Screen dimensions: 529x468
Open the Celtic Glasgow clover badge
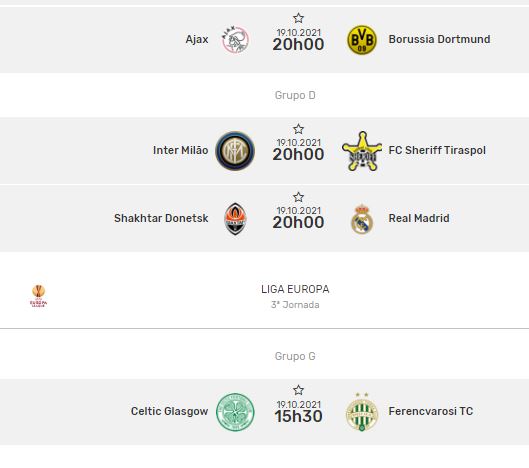click(x=235, y=412)
